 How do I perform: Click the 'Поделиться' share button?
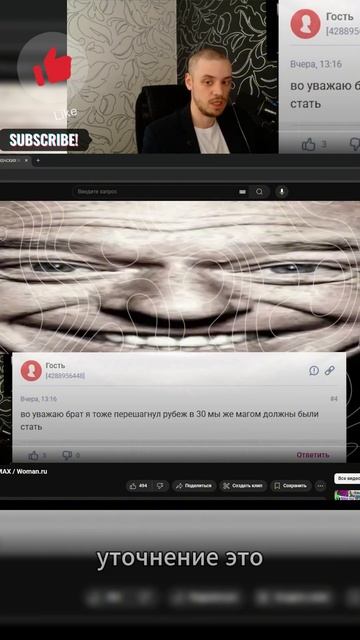pyautogui.click(x=194, y=486)
